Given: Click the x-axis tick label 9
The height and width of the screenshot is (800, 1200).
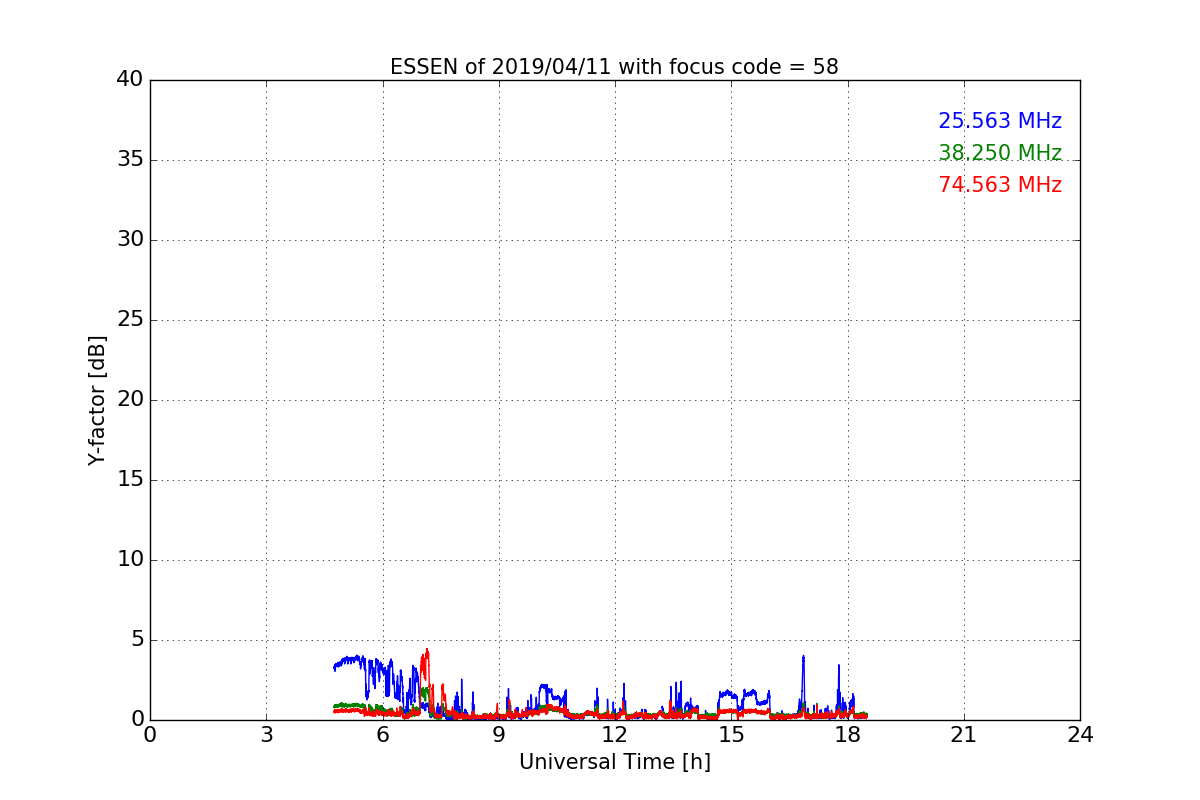Looking at the screenshot, I should (x=499, y=735).
